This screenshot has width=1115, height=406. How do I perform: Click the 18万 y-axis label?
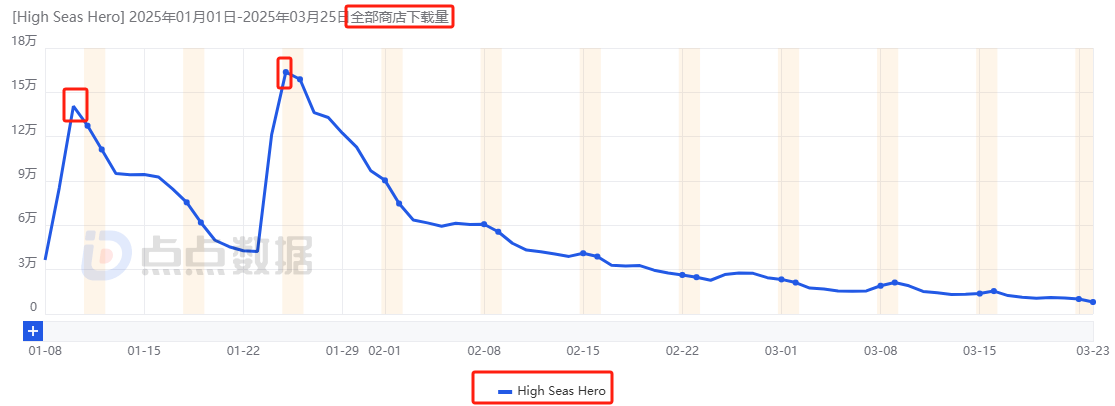click(24, 41)
